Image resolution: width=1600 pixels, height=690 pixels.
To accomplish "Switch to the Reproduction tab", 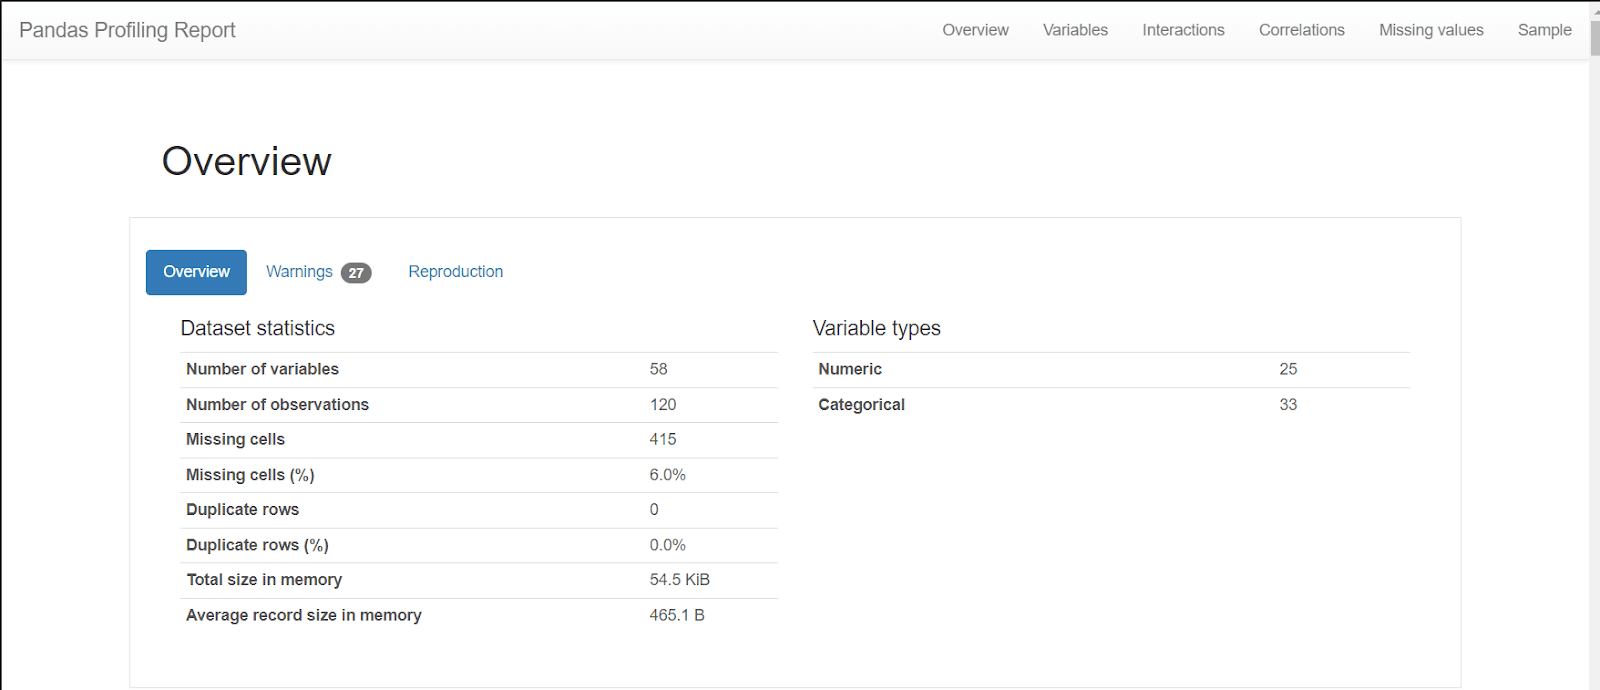I will [x=455, y=272].
